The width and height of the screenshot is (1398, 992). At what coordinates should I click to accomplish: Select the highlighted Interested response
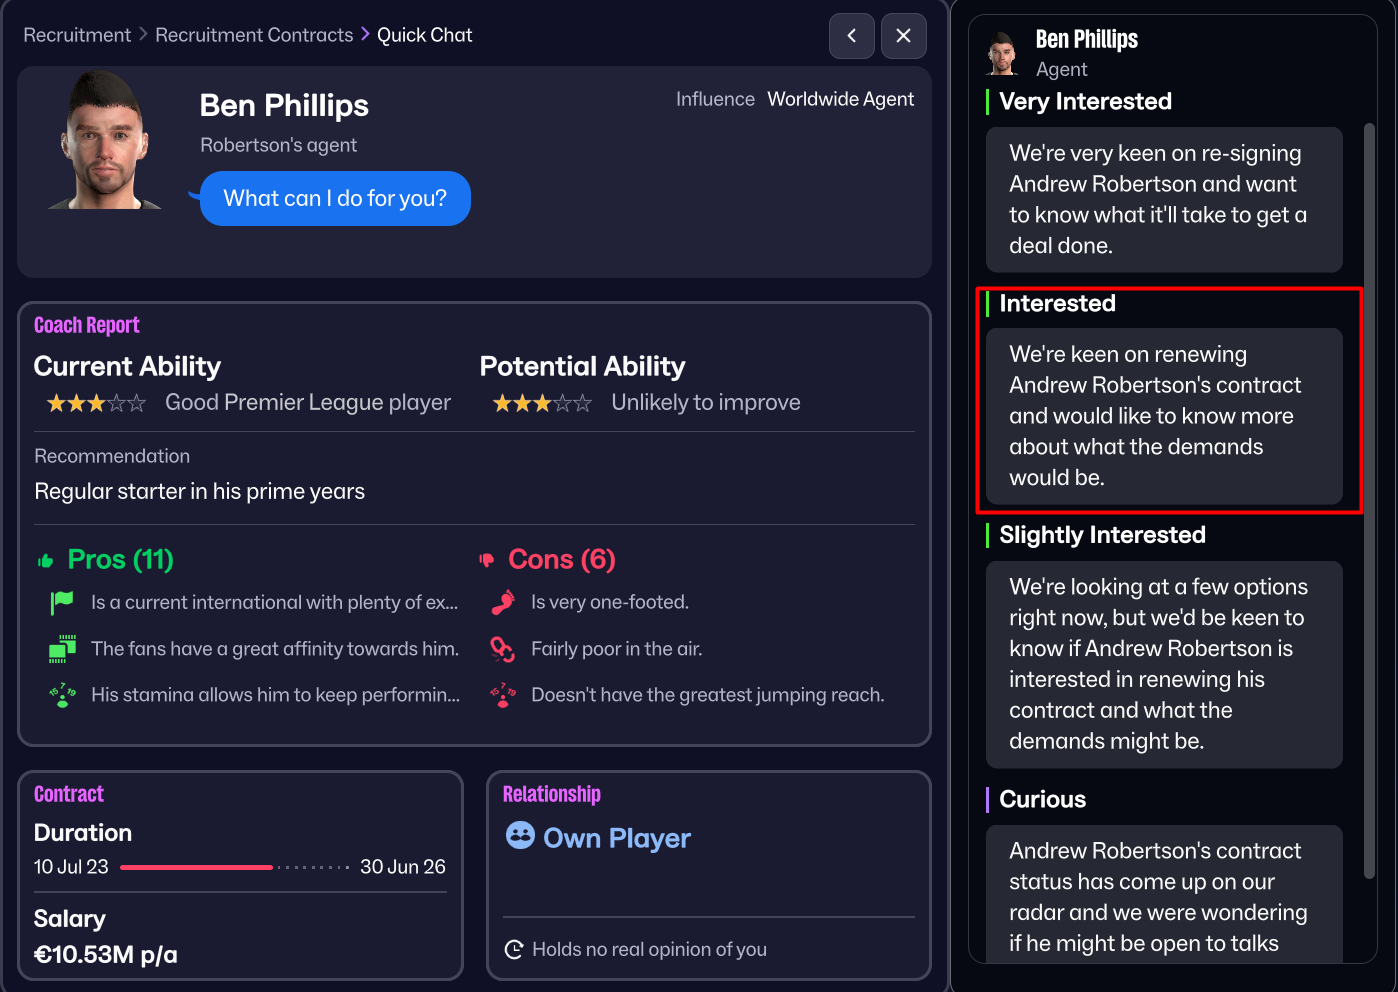[1164, 415]
